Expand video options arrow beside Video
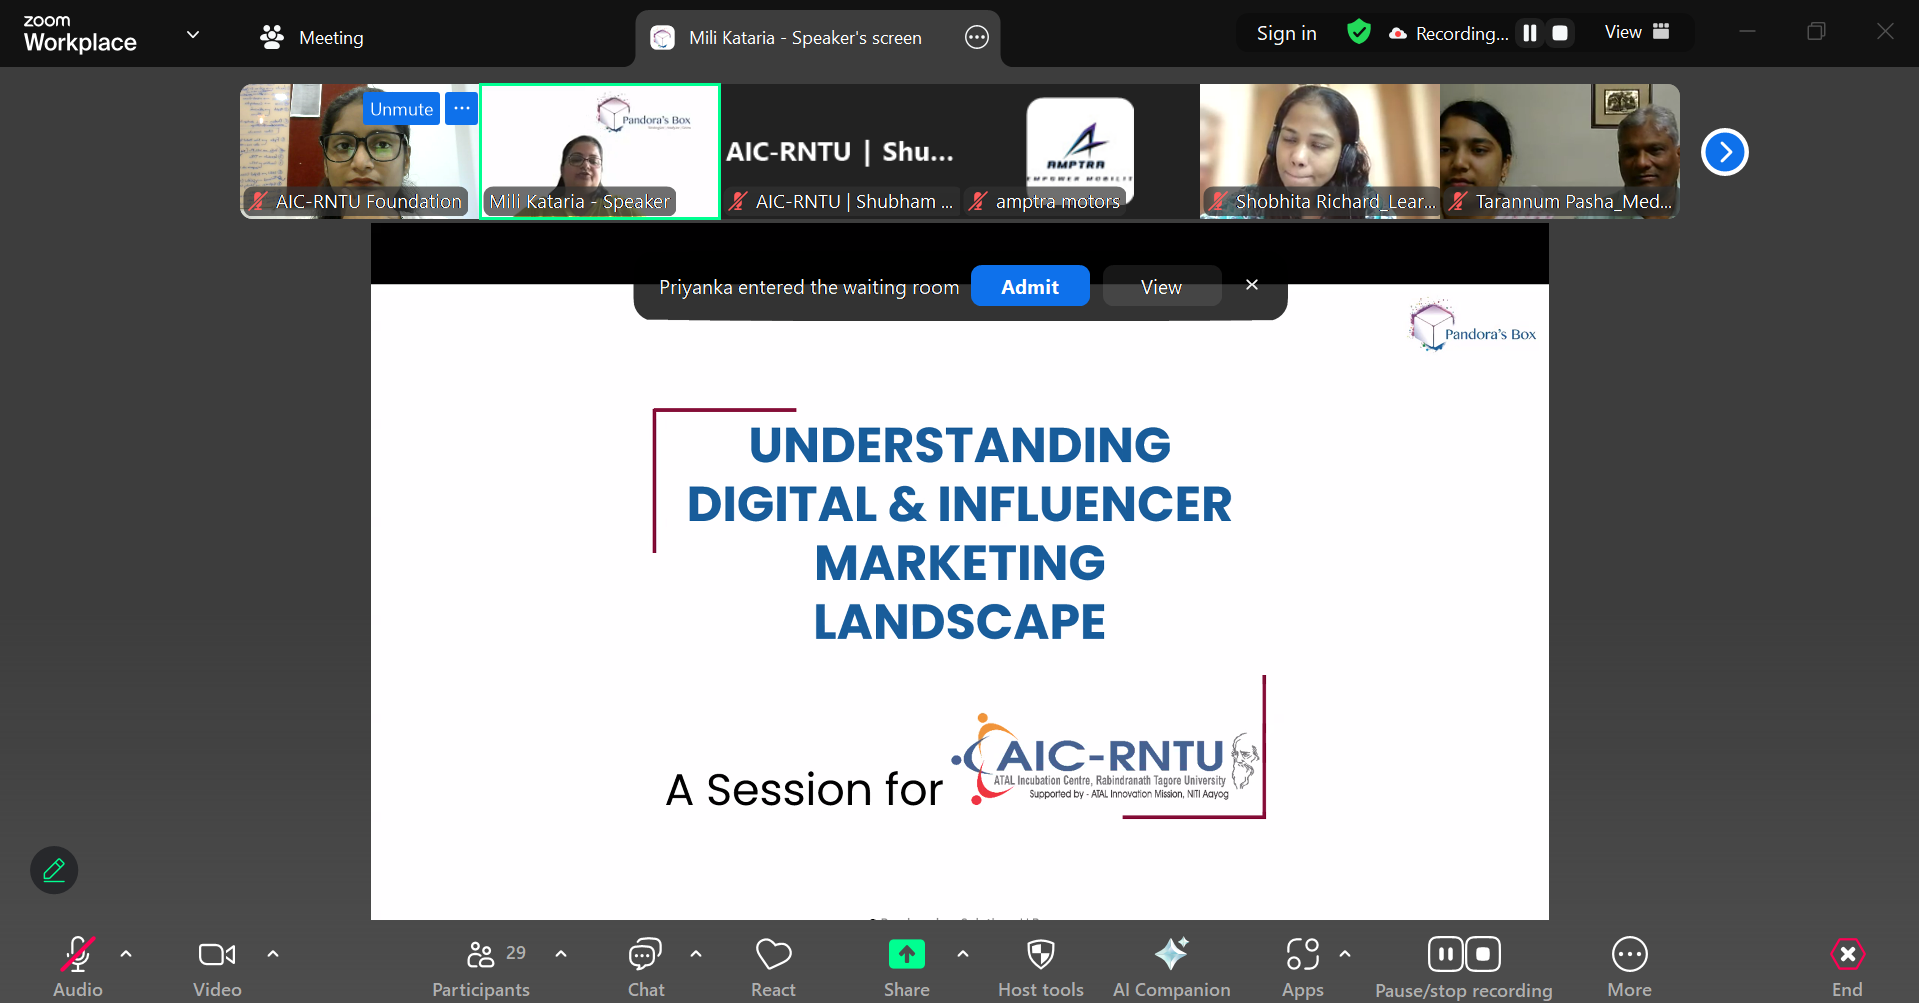The image size is (1919, 1003). point(273,954)
